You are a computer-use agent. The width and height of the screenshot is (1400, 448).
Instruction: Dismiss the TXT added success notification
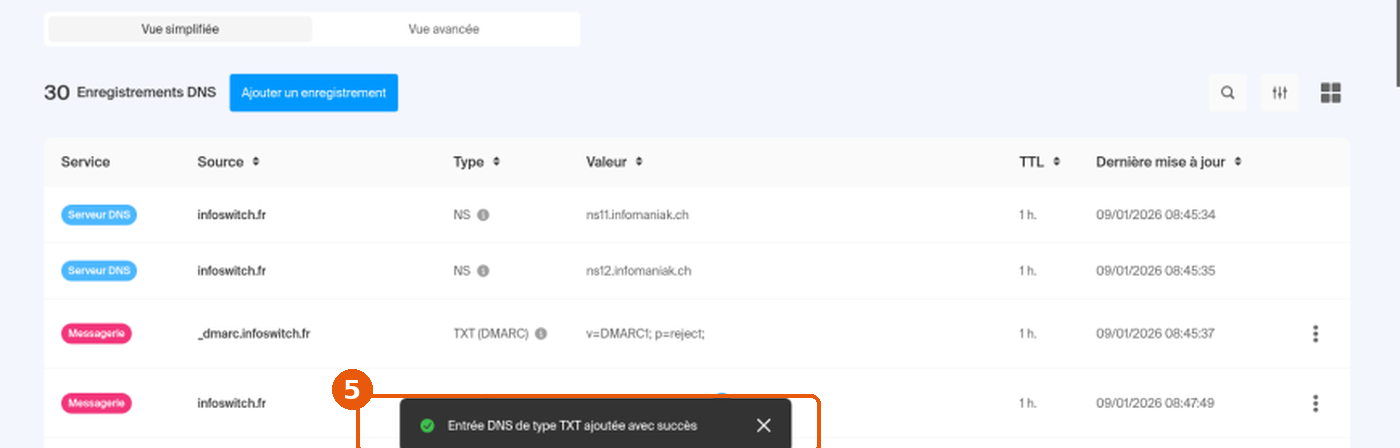tap(764, 426)
